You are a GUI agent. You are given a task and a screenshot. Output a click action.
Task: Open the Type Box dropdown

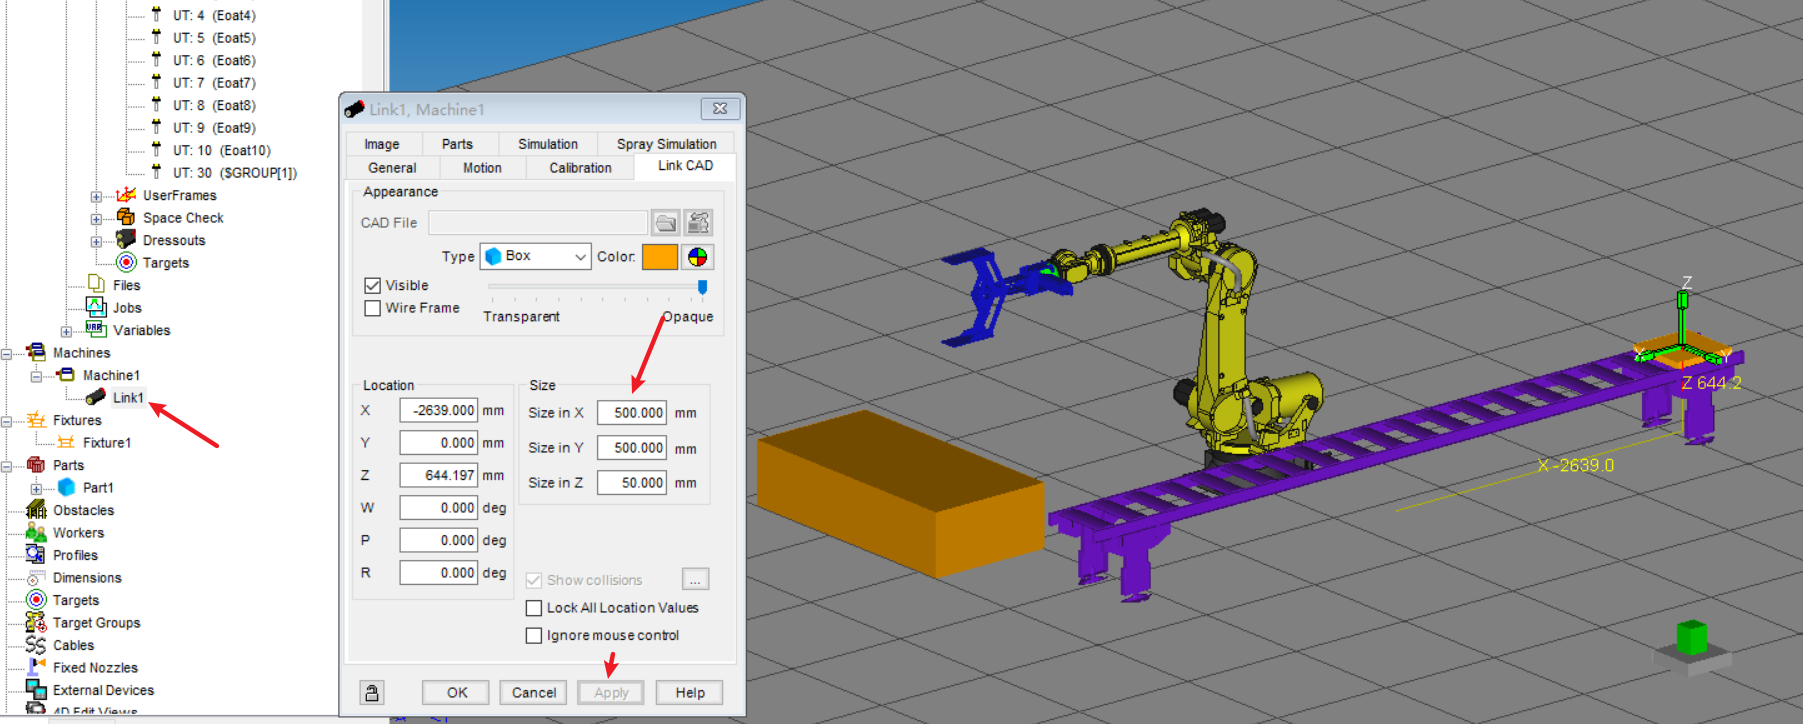point(536,256)
